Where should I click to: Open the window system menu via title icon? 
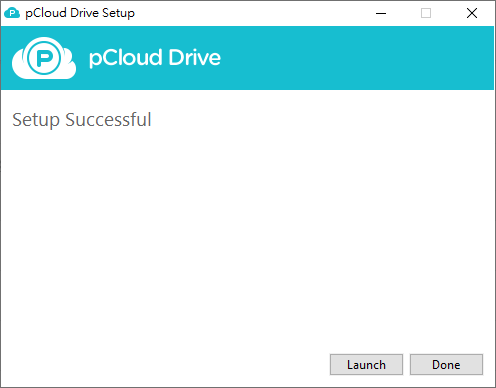12,13
